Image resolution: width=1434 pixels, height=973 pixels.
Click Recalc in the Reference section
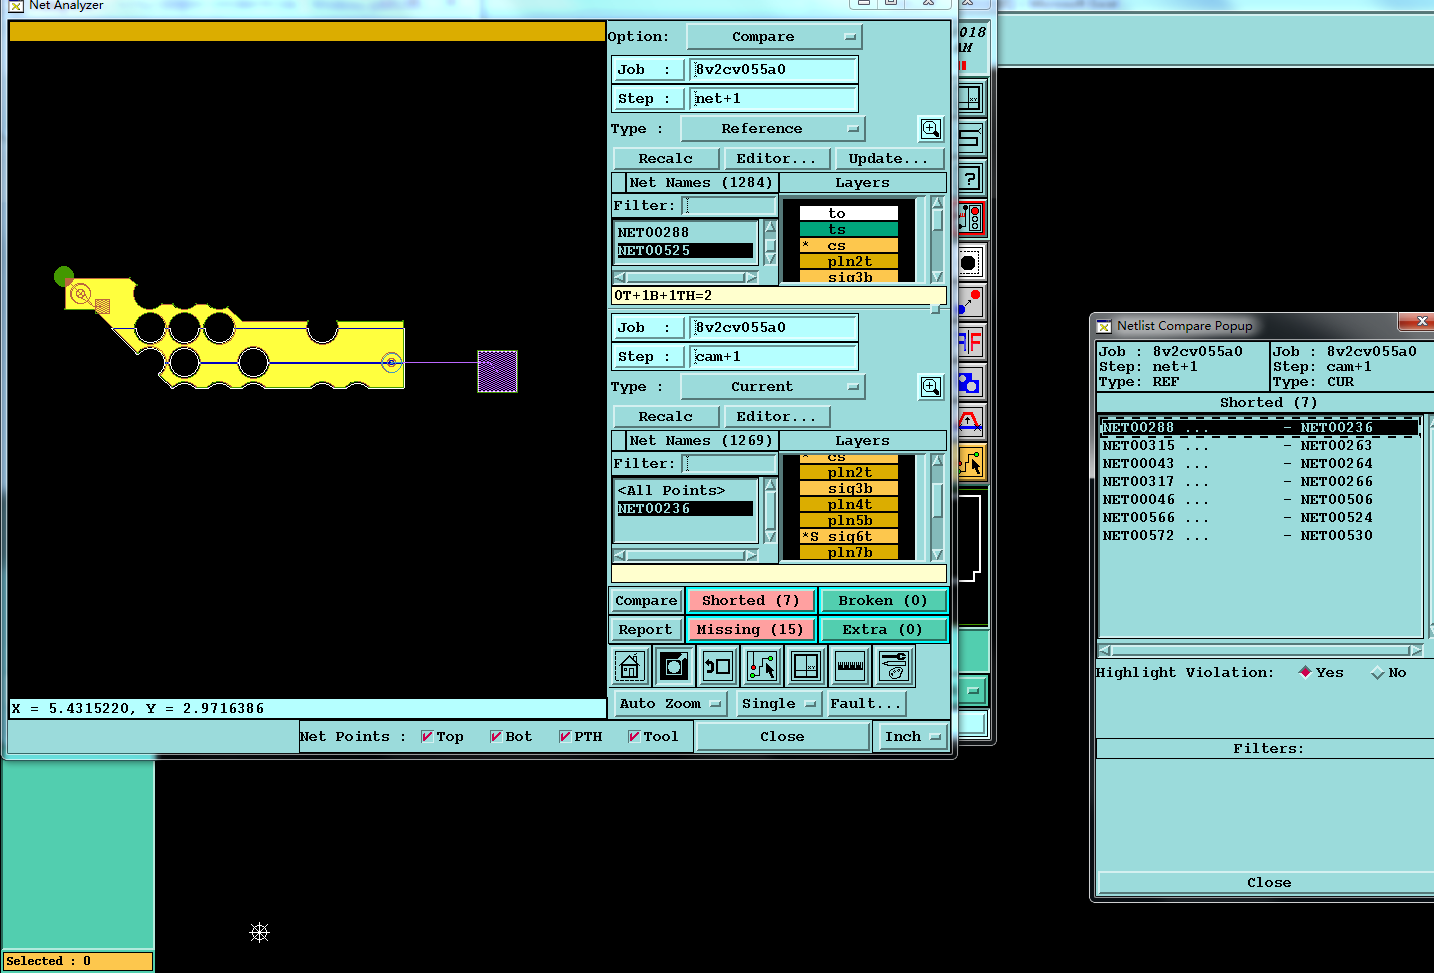click(666, 159)
